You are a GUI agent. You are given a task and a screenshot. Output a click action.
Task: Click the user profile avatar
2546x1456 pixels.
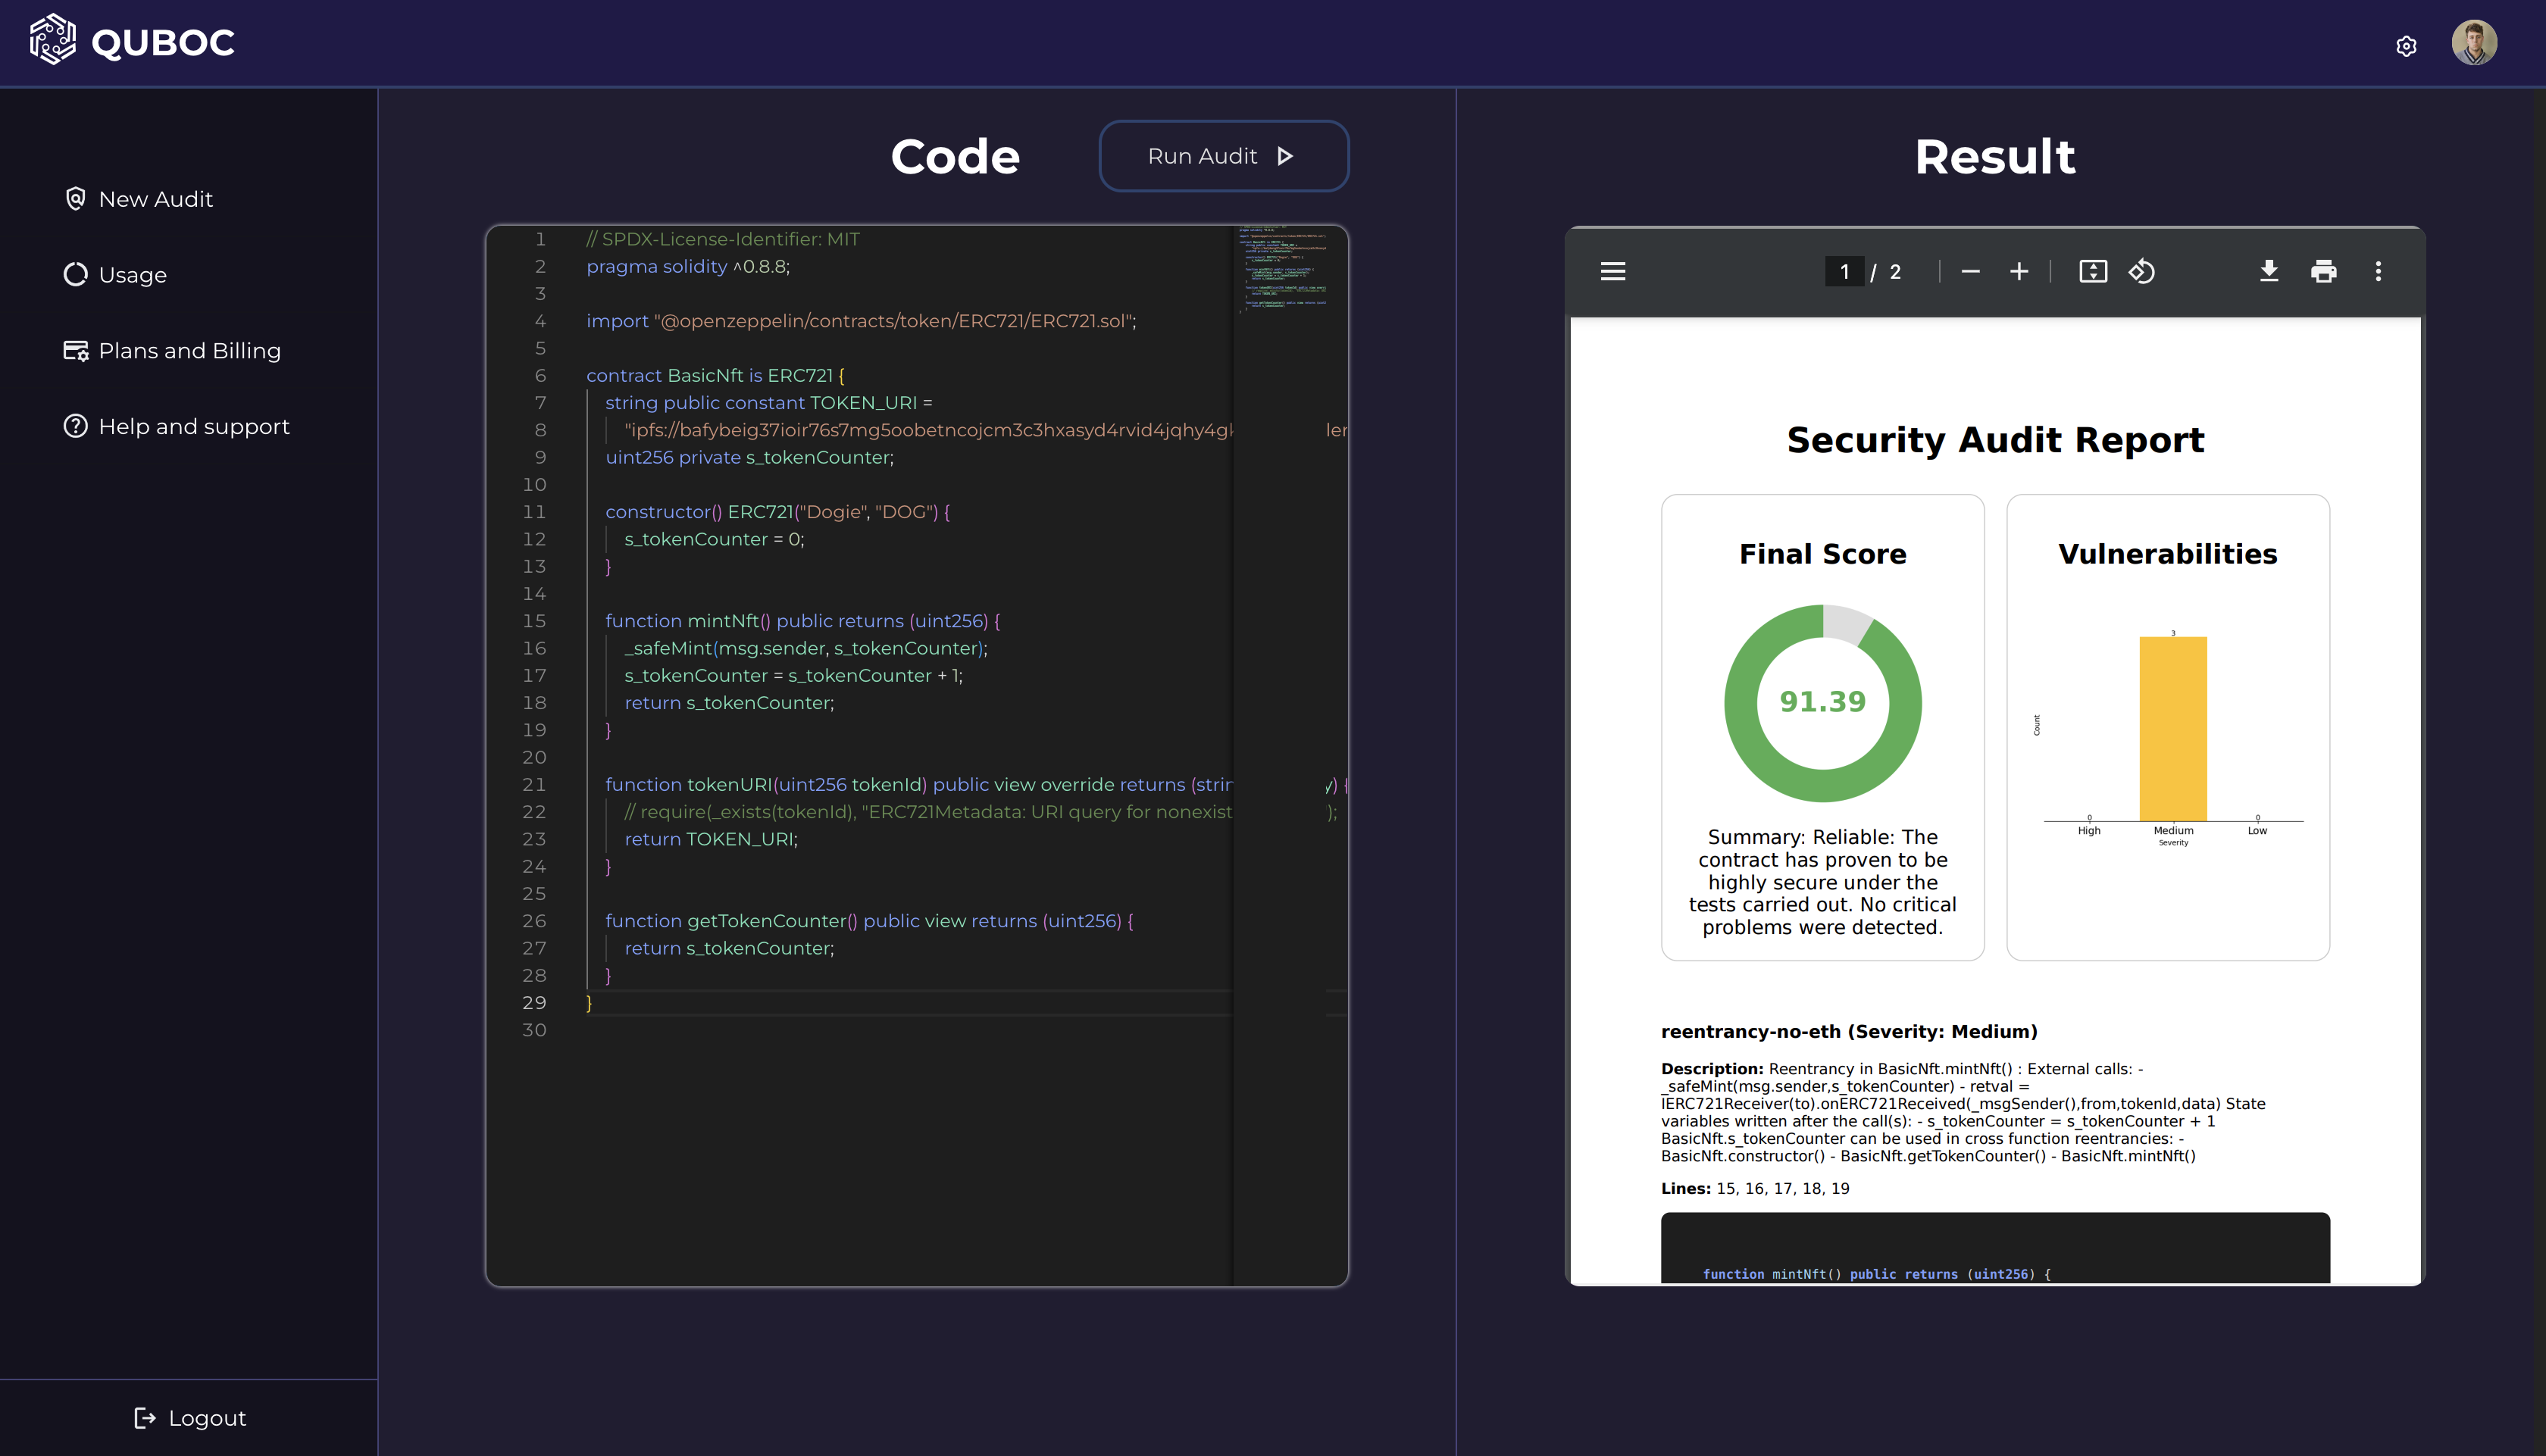pyautogui.click(x=2474, y=43)
